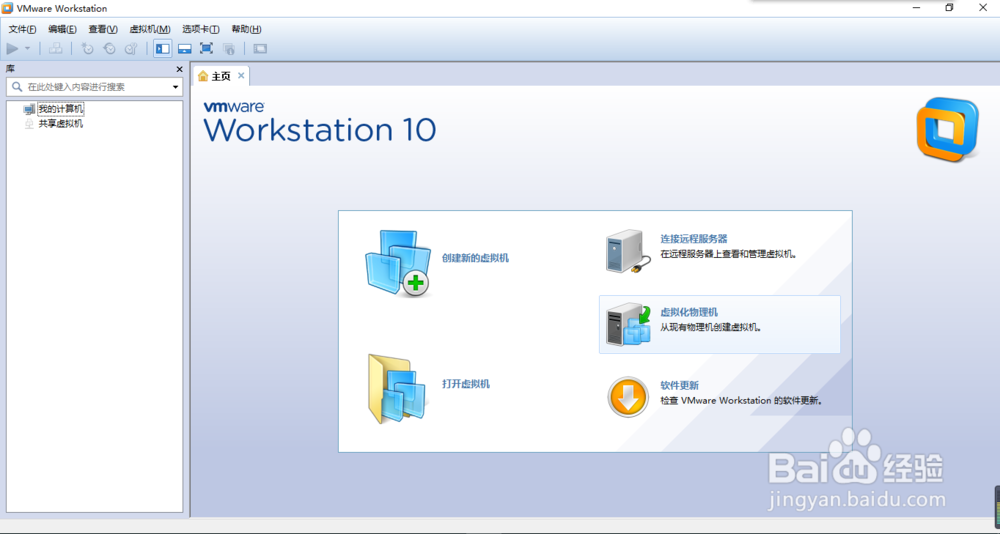Switch to the 主页 home tab
Viewport: 1000px width, 534px height.
(221, 76)
